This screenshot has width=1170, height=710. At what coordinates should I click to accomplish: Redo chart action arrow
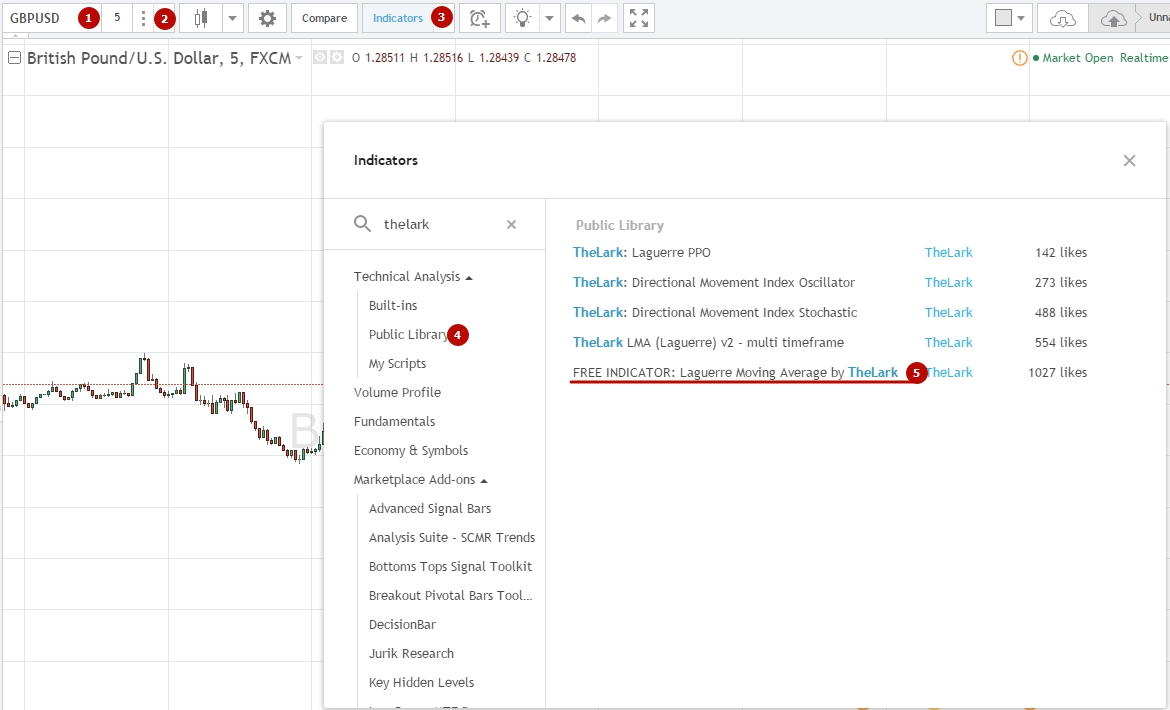tap(604, 18)
